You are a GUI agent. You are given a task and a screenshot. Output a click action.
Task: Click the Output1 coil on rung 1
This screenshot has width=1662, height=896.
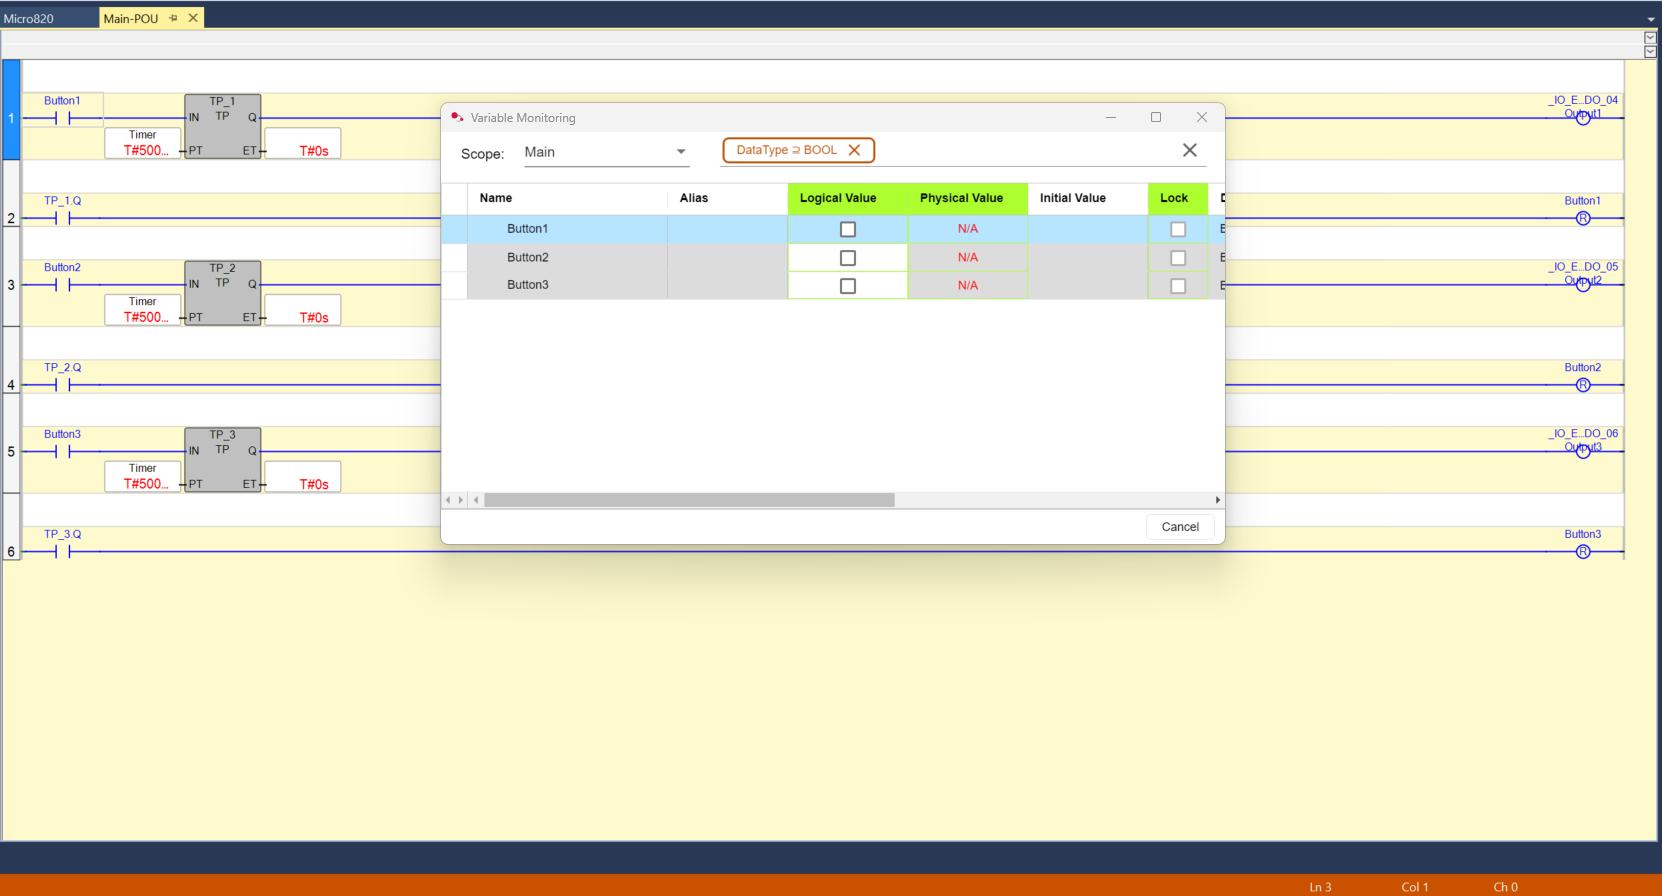pos(1583,118)
